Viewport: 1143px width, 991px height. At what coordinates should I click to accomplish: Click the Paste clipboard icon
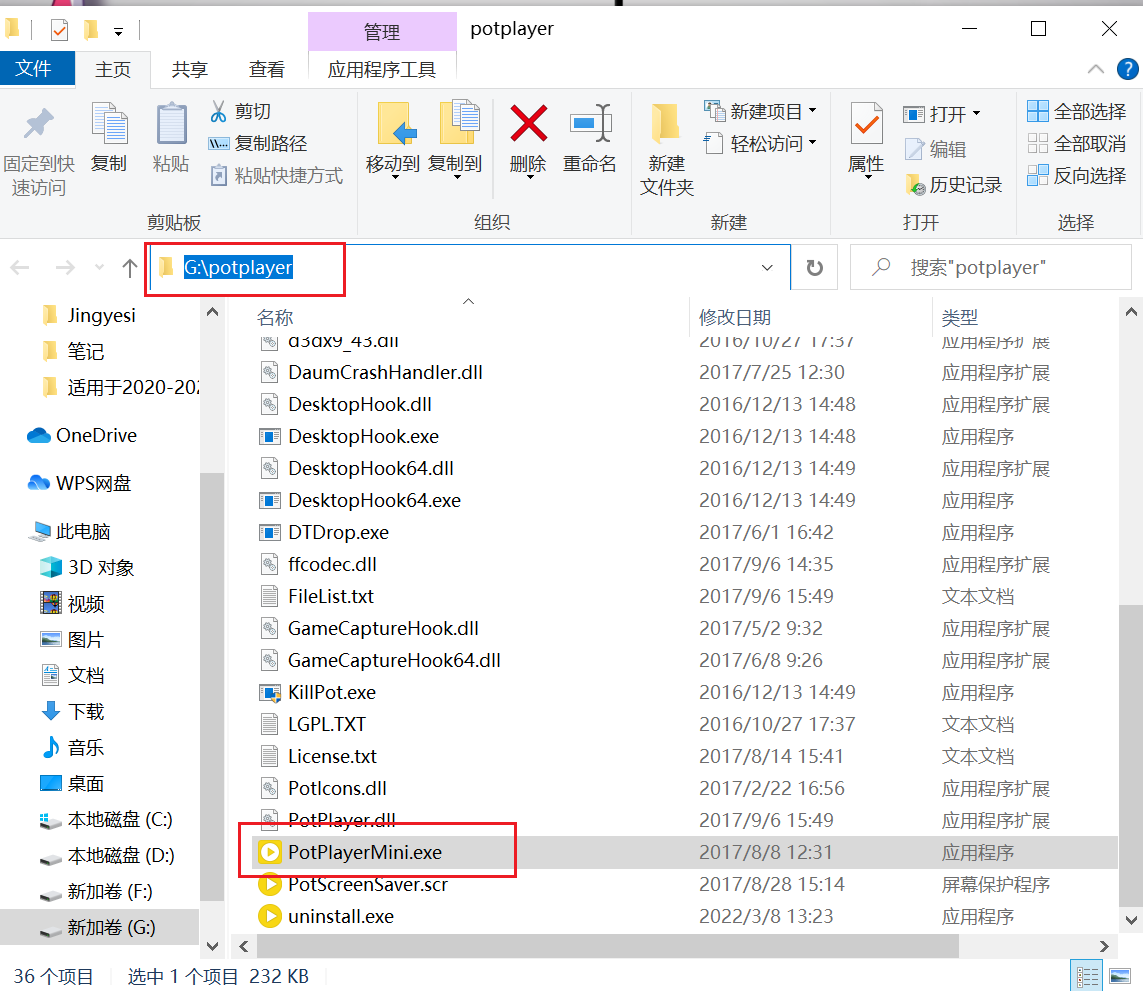point(171,123)
